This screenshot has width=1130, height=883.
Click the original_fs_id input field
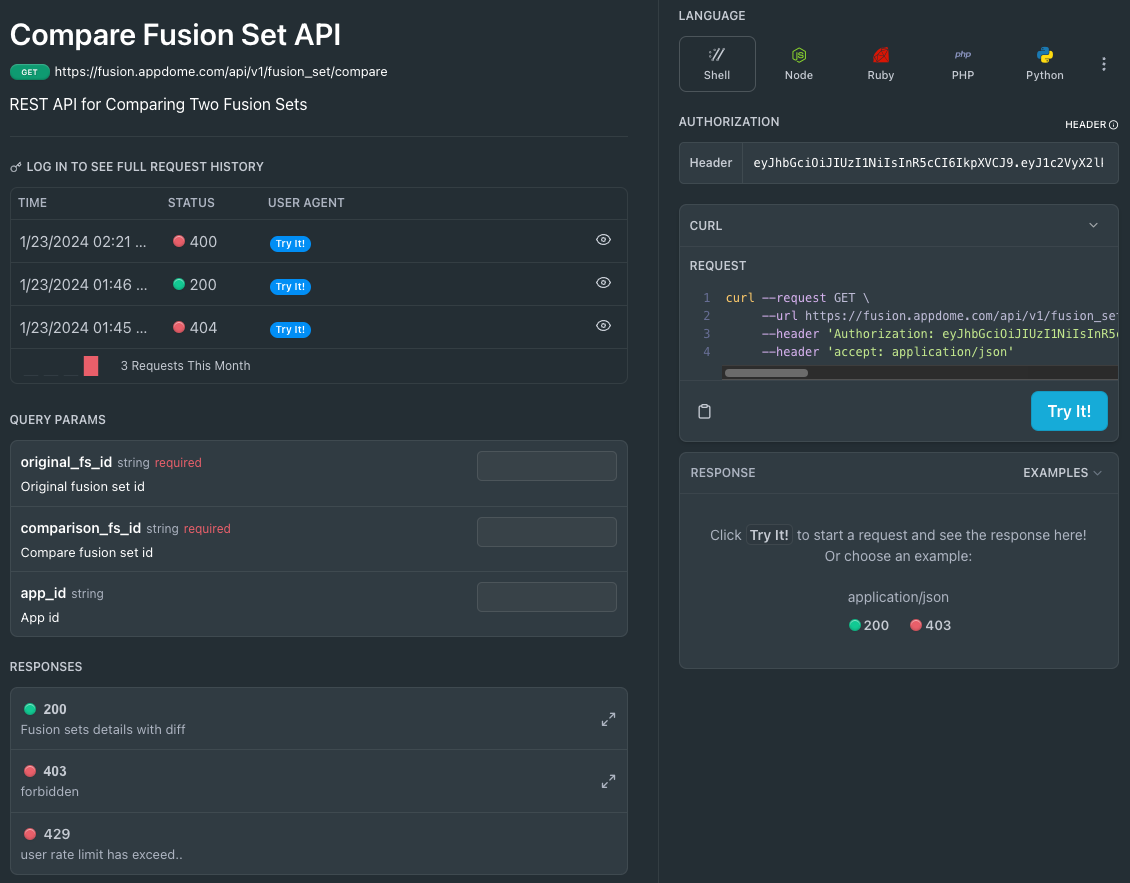pos(546,465)
